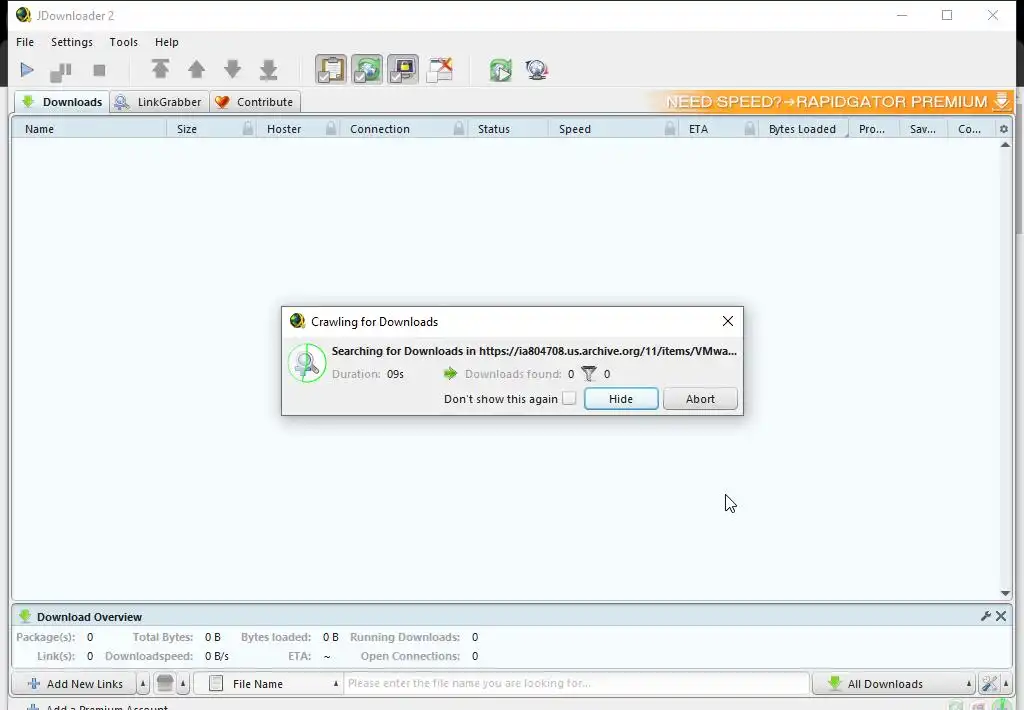Close the Crawling for Downloads dialog
The width and height of the screenshot is (1024, 710).
(x=728, y=321)
